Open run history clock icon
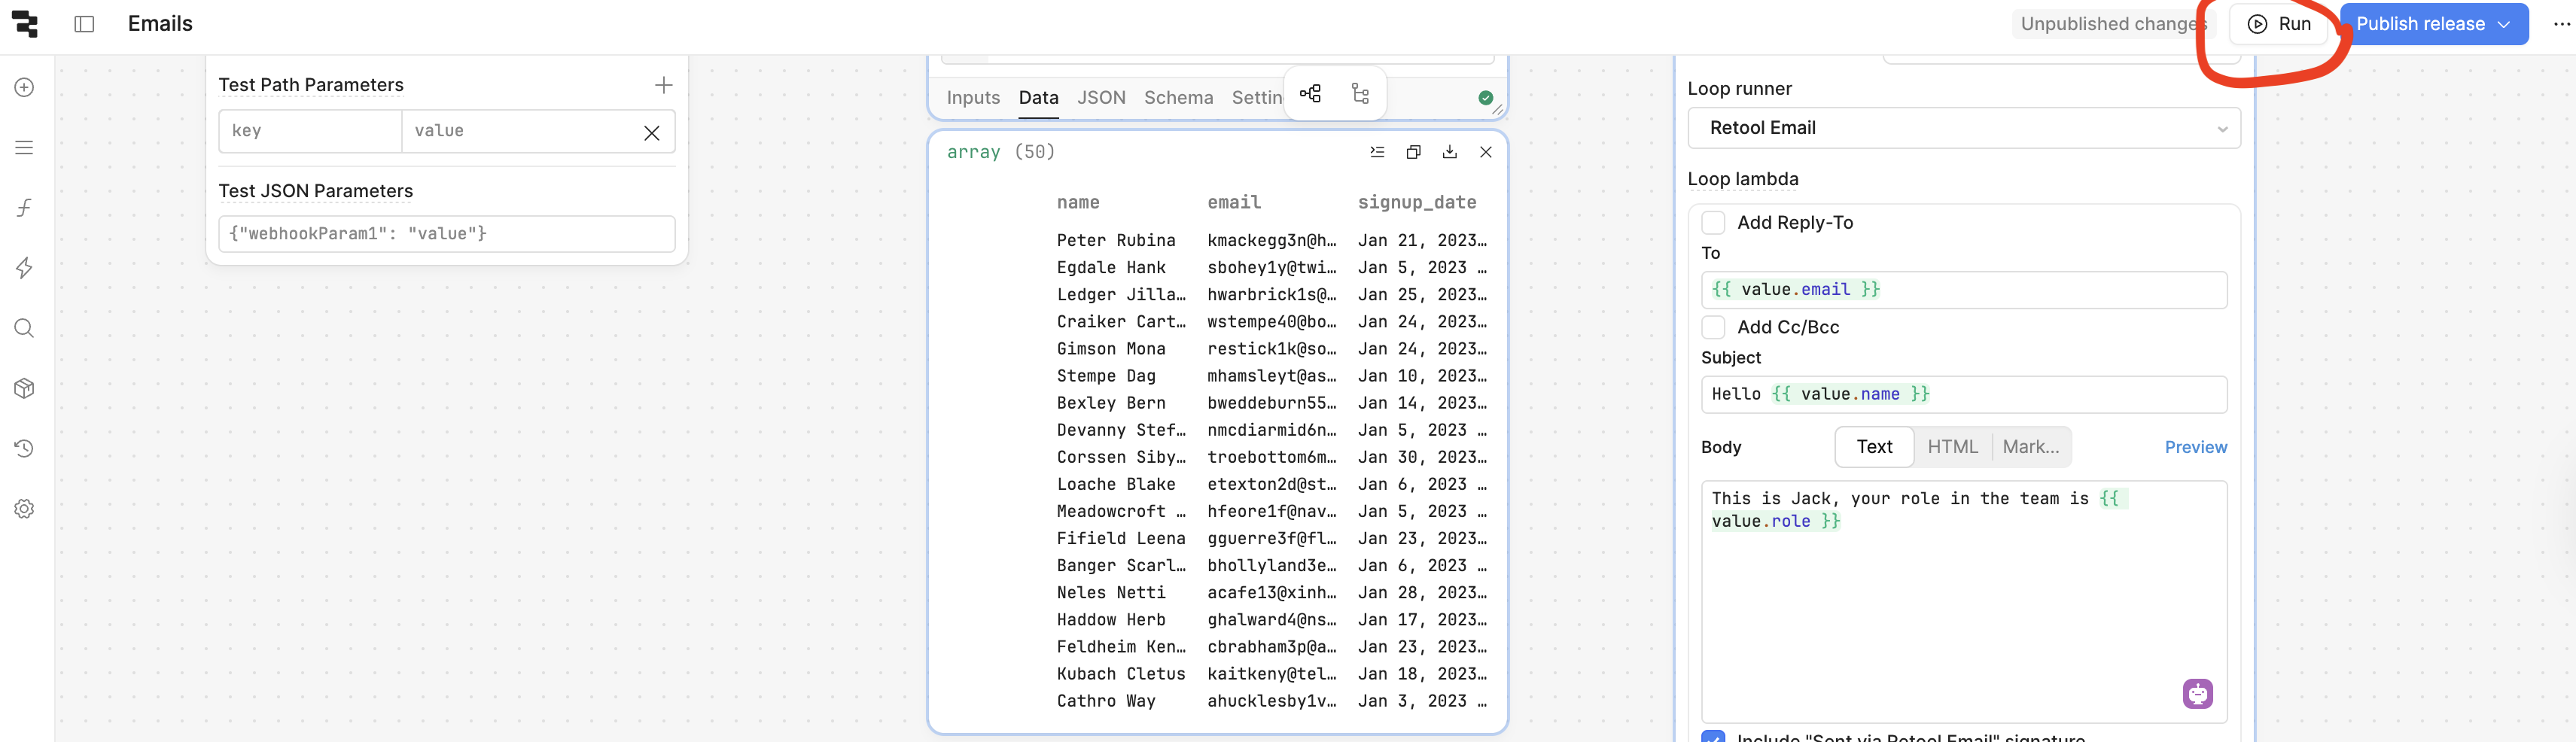The width and height of the screenshot is (2576, 742). coord(24,448)
